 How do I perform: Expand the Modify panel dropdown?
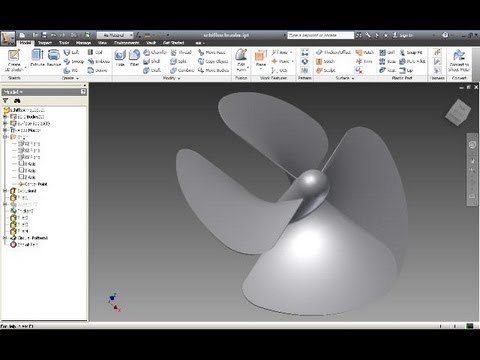pos(172,78)
